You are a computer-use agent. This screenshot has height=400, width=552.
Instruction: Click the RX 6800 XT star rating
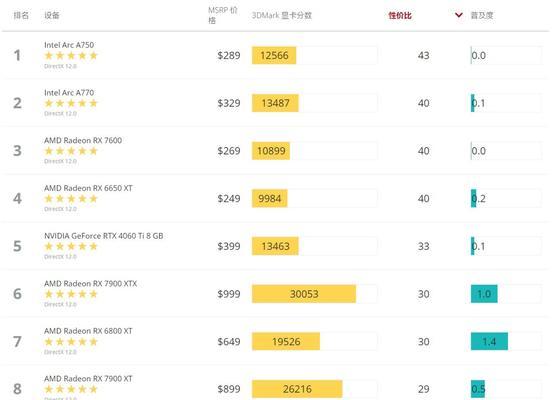(x=71, y=342)
